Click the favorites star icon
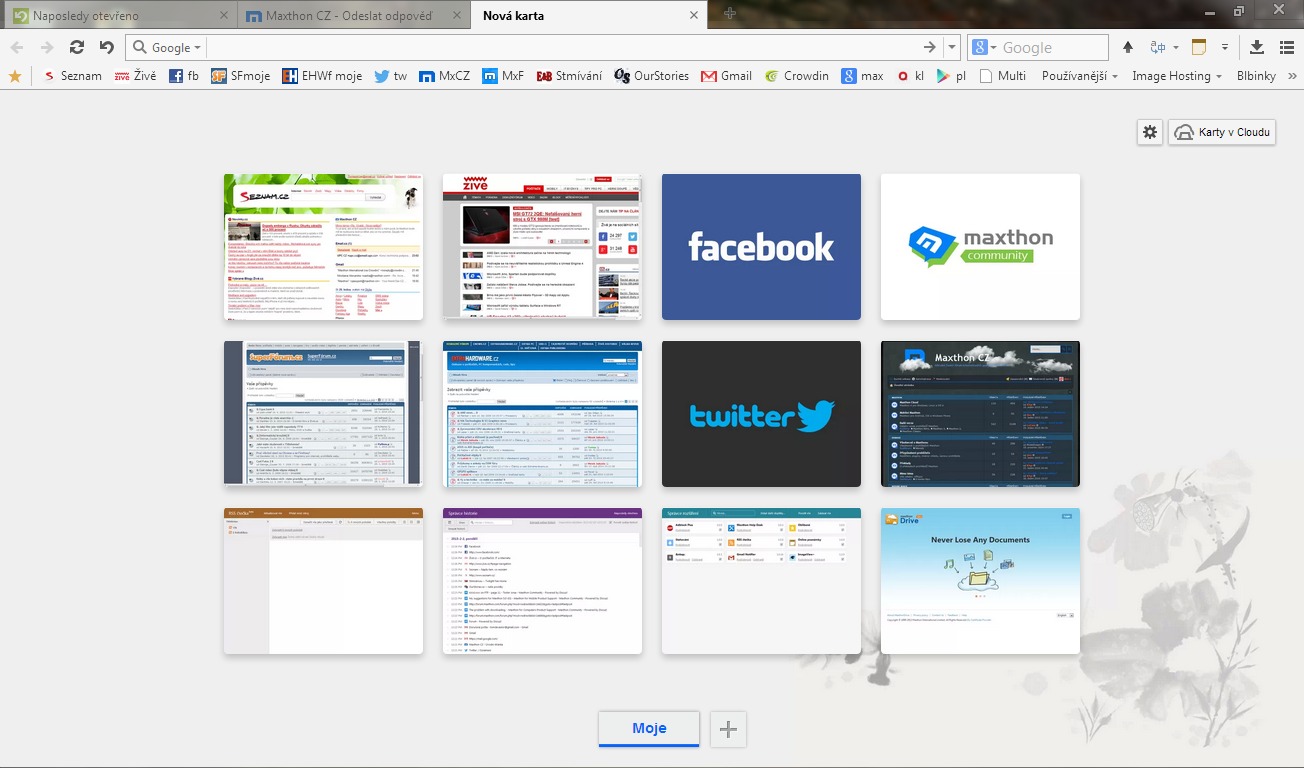 click(x=15, y=76)
